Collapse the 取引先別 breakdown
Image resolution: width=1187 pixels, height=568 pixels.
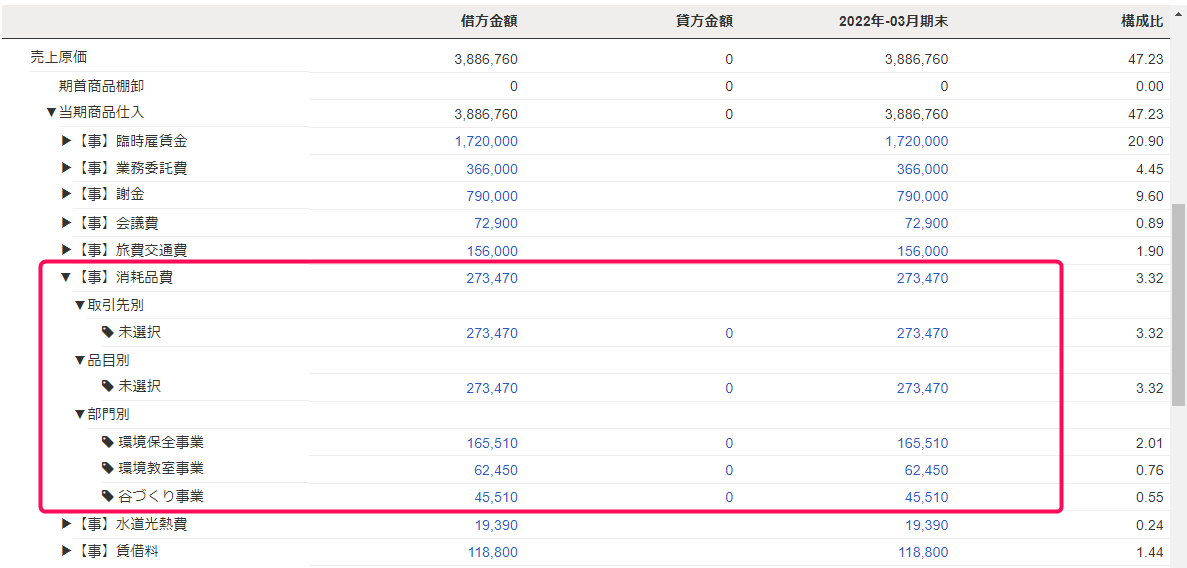tap(80, 306)
